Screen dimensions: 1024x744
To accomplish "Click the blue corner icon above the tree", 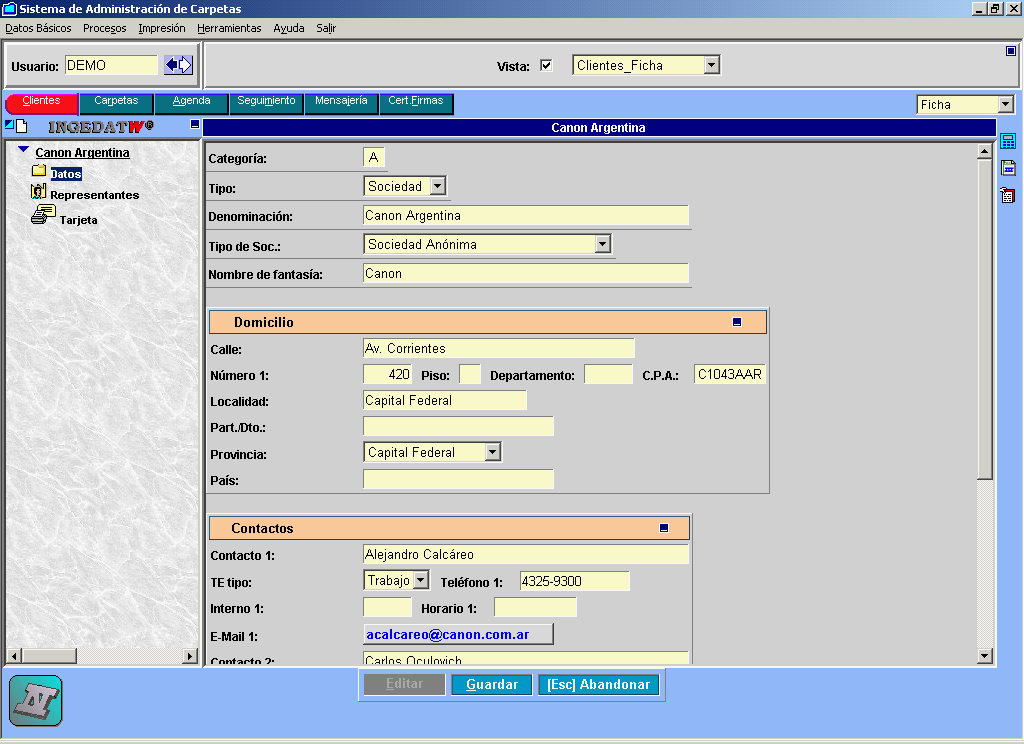I will point(9,124).
